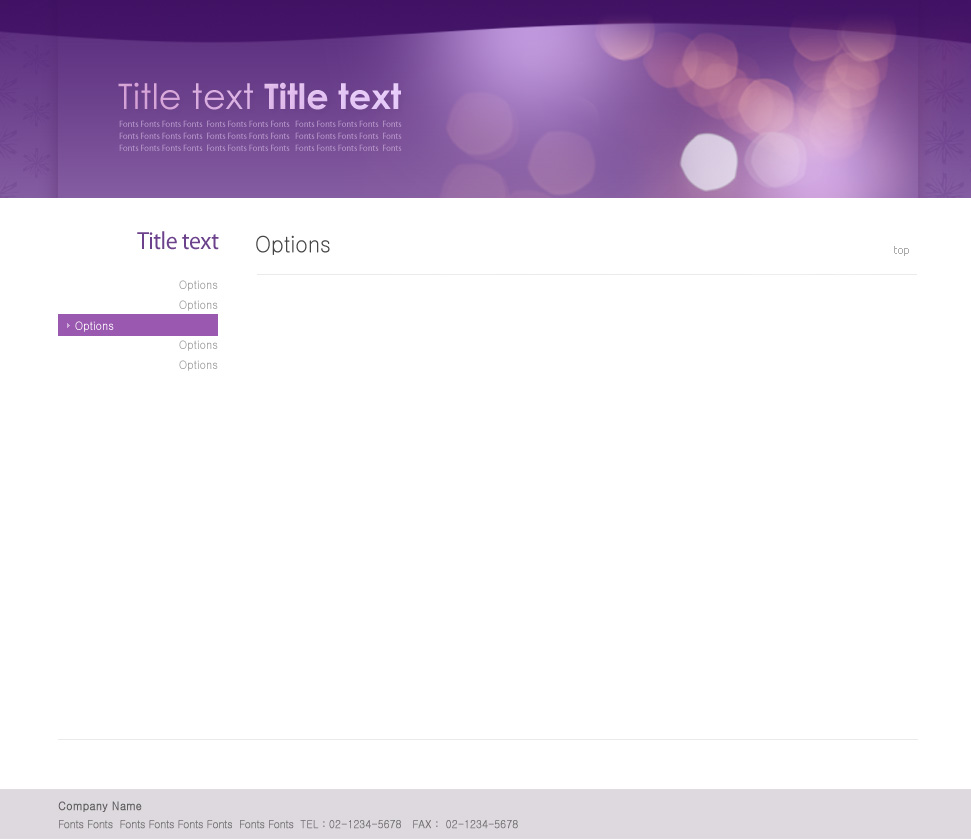Click the main Options page heading

(x=292, y=245)
